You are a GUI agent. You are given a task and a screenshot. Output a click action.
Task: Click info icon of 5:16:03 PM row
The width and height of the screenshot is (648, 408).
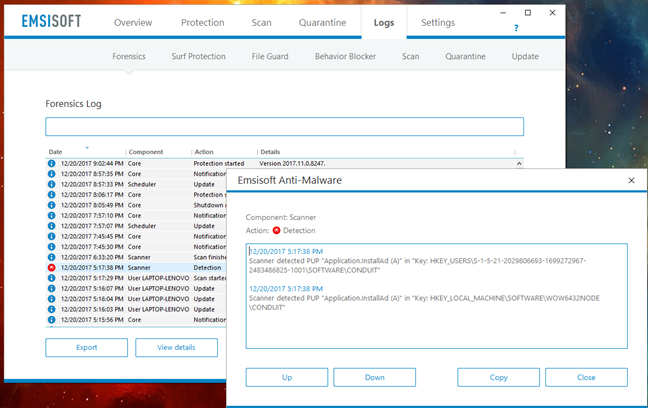51,309
